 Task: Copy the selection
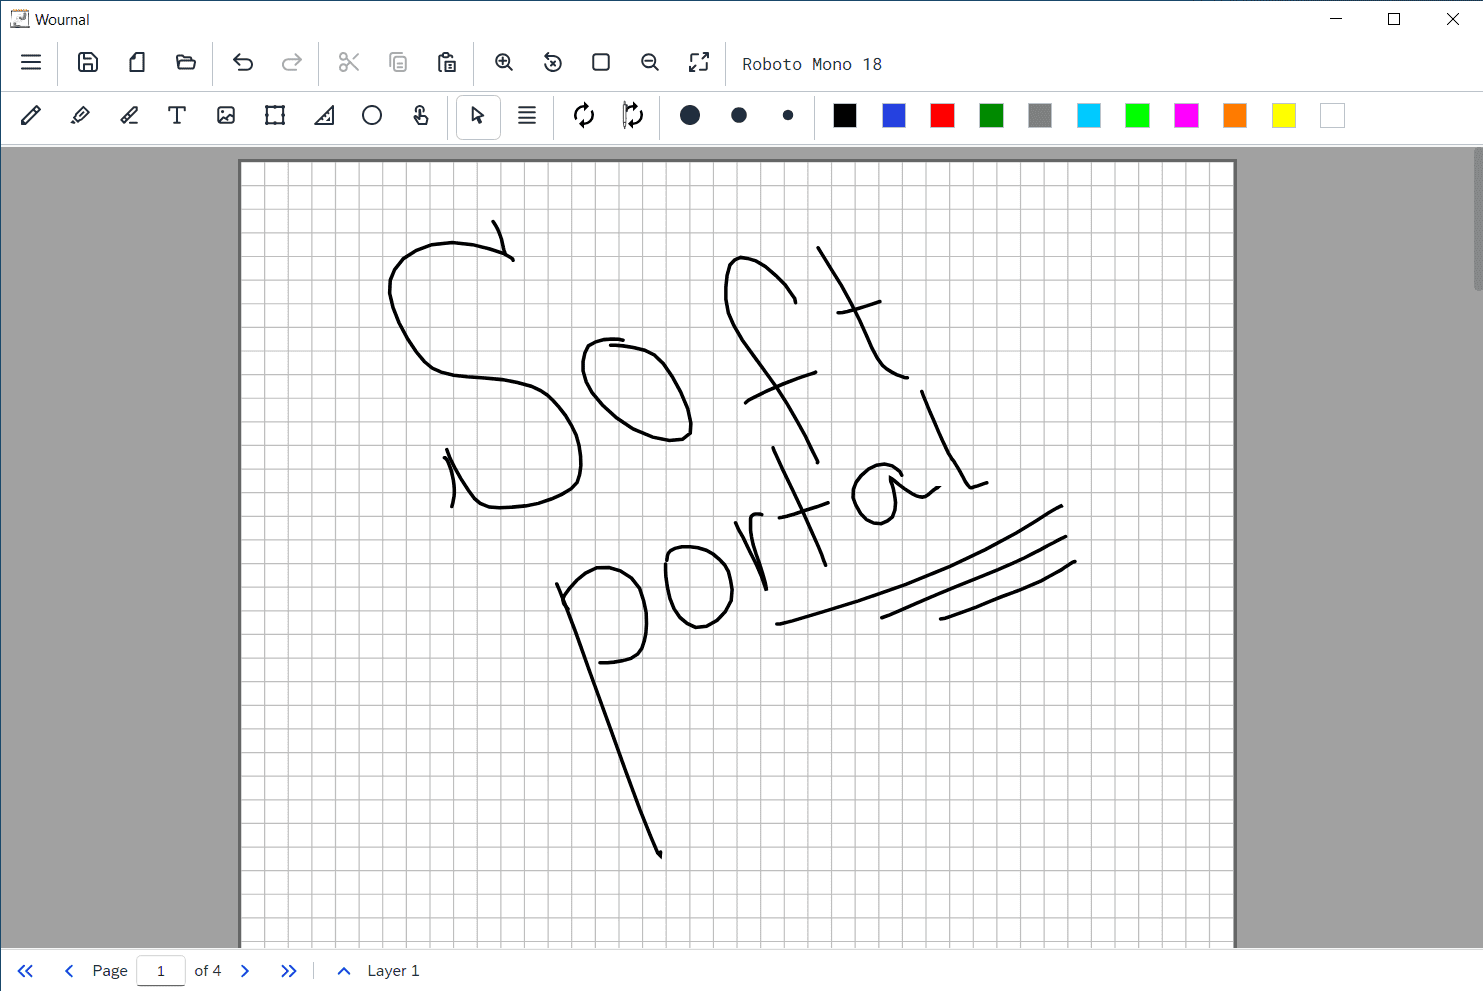(398, 63)
